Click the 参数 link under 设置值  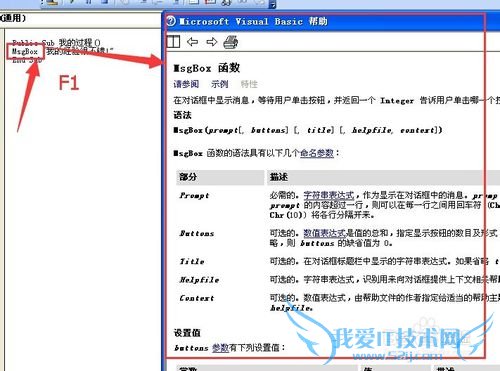[x=220, y=348]
